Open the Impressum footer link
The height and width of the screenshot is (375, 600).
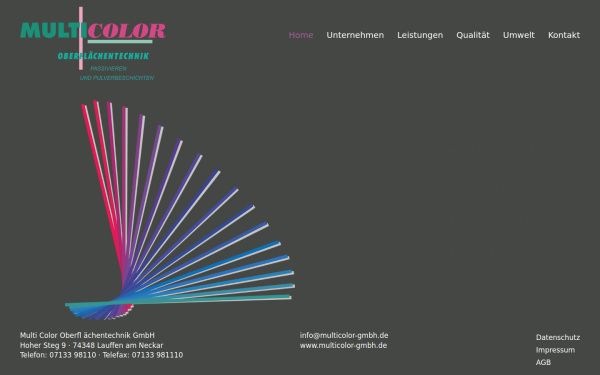pos(555,350)
